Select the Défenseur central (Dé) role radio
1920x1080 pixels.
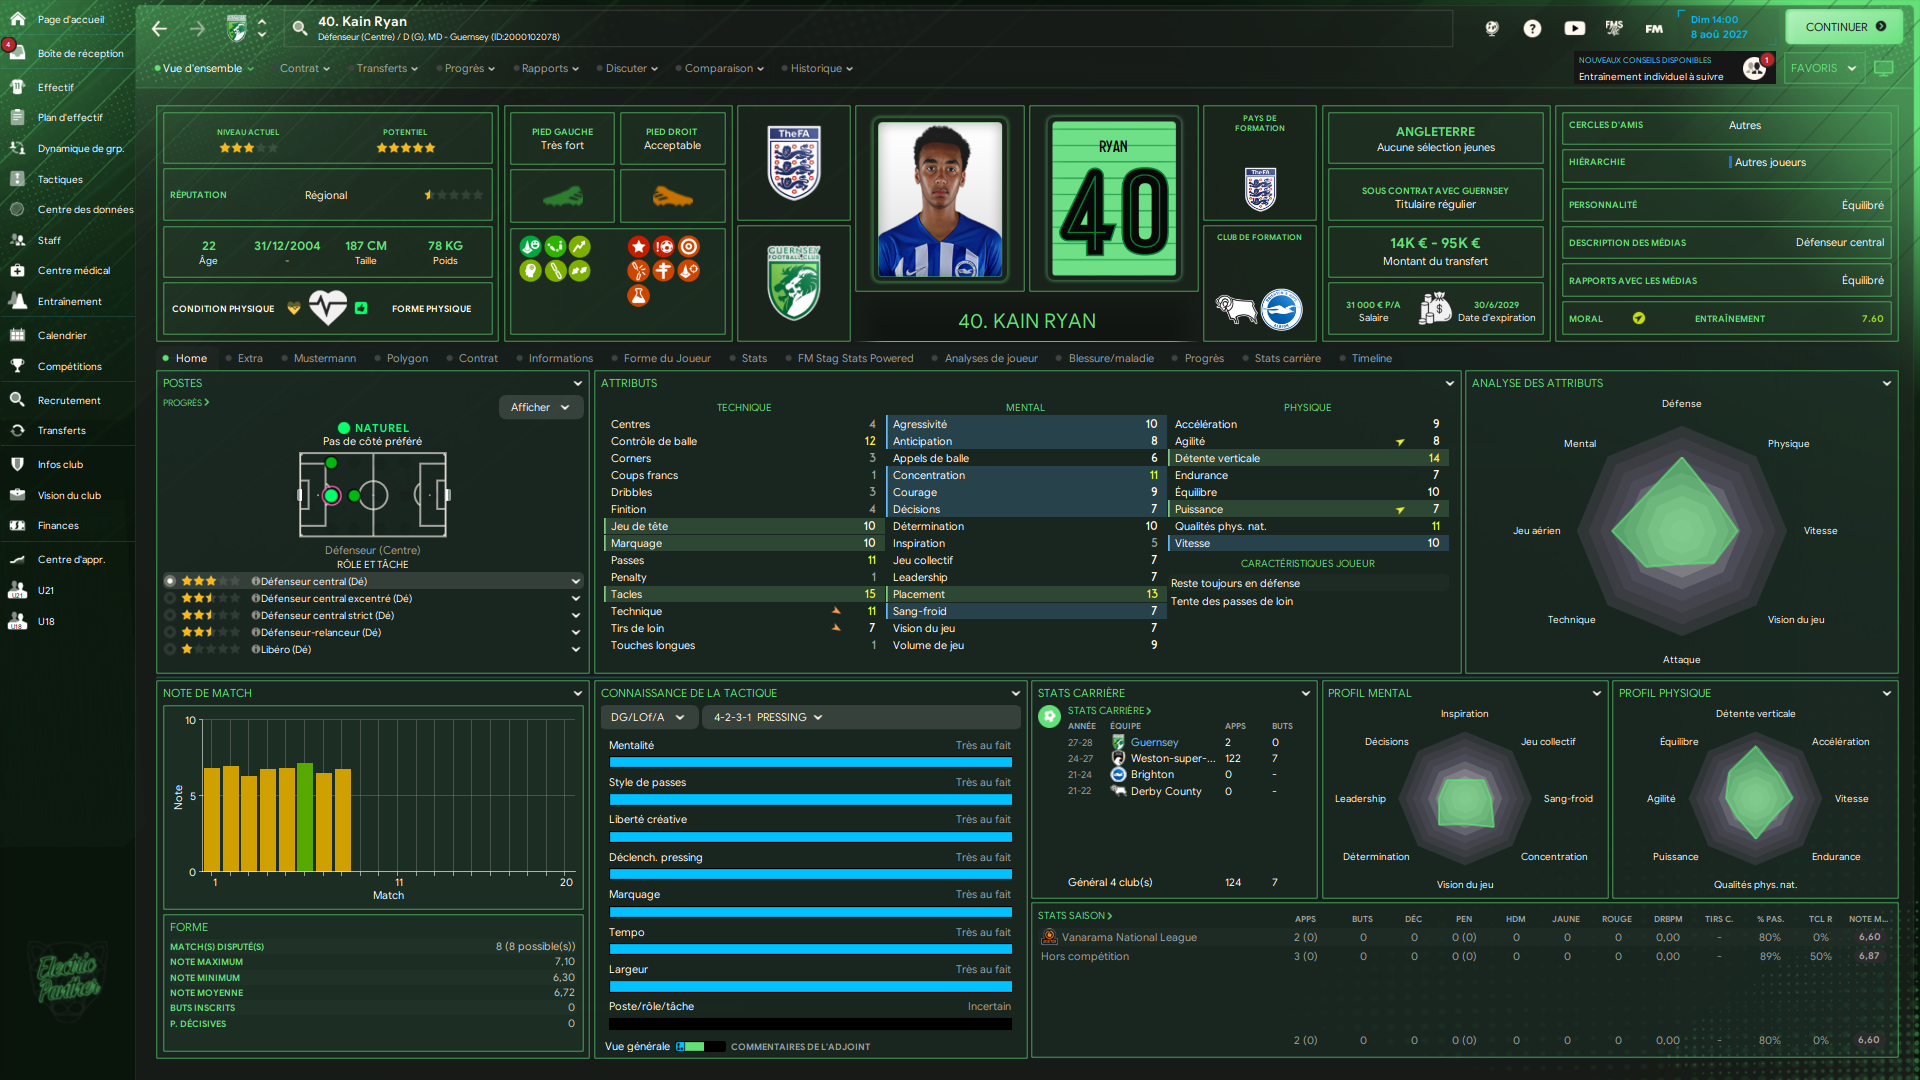tap(170, 581)
